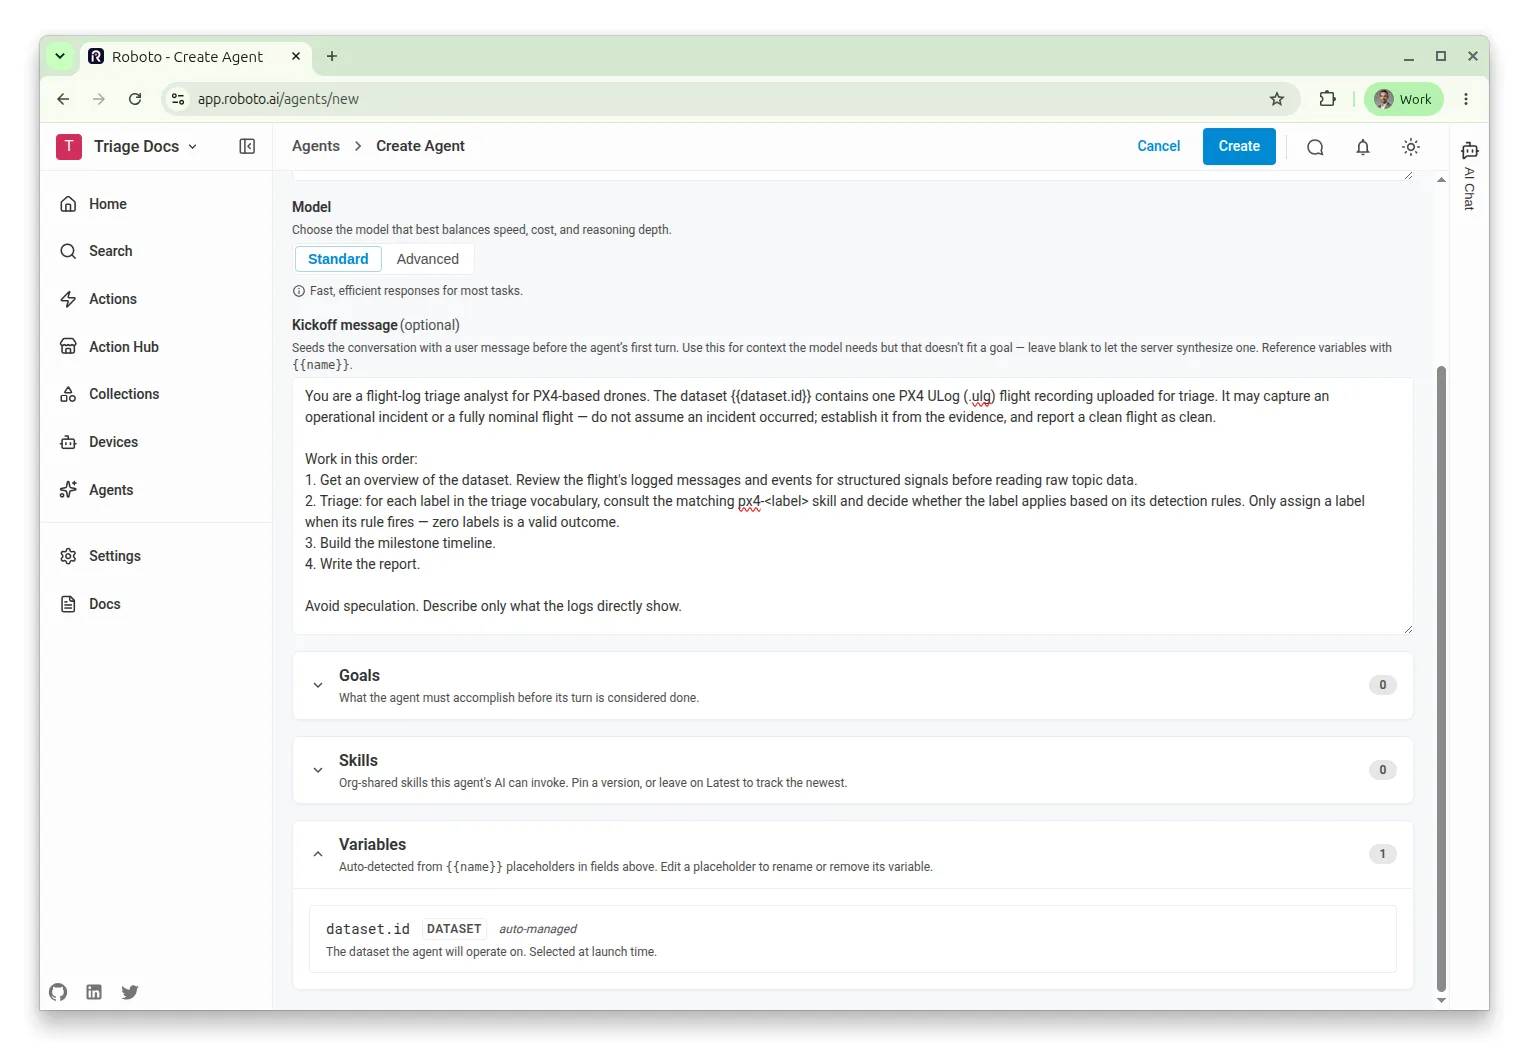
Task: View site information icon in address bar
Action: [x=178, y=99]
